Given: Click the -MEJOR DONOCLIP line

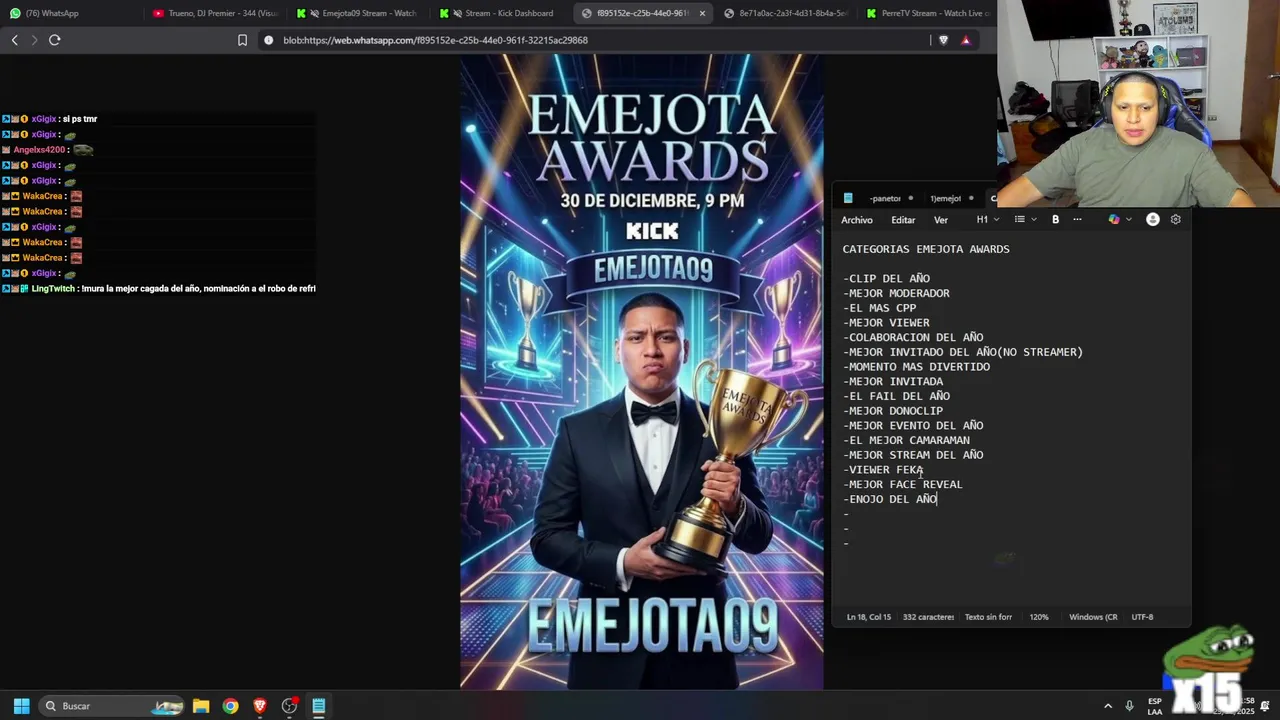Looking at the screenshot, I should click(x=893, y=411).
